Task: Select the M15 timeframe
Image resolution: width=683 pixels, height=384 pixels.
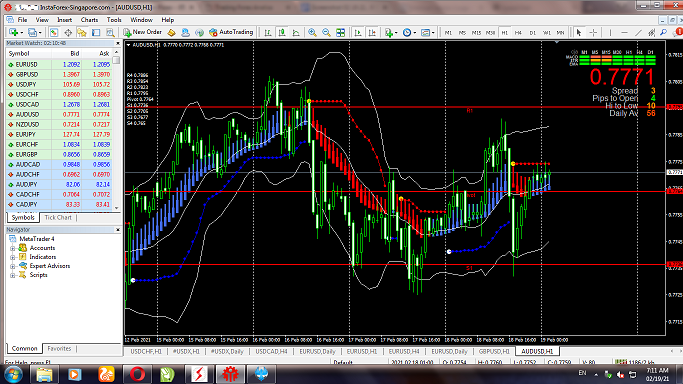Action: 476,33
